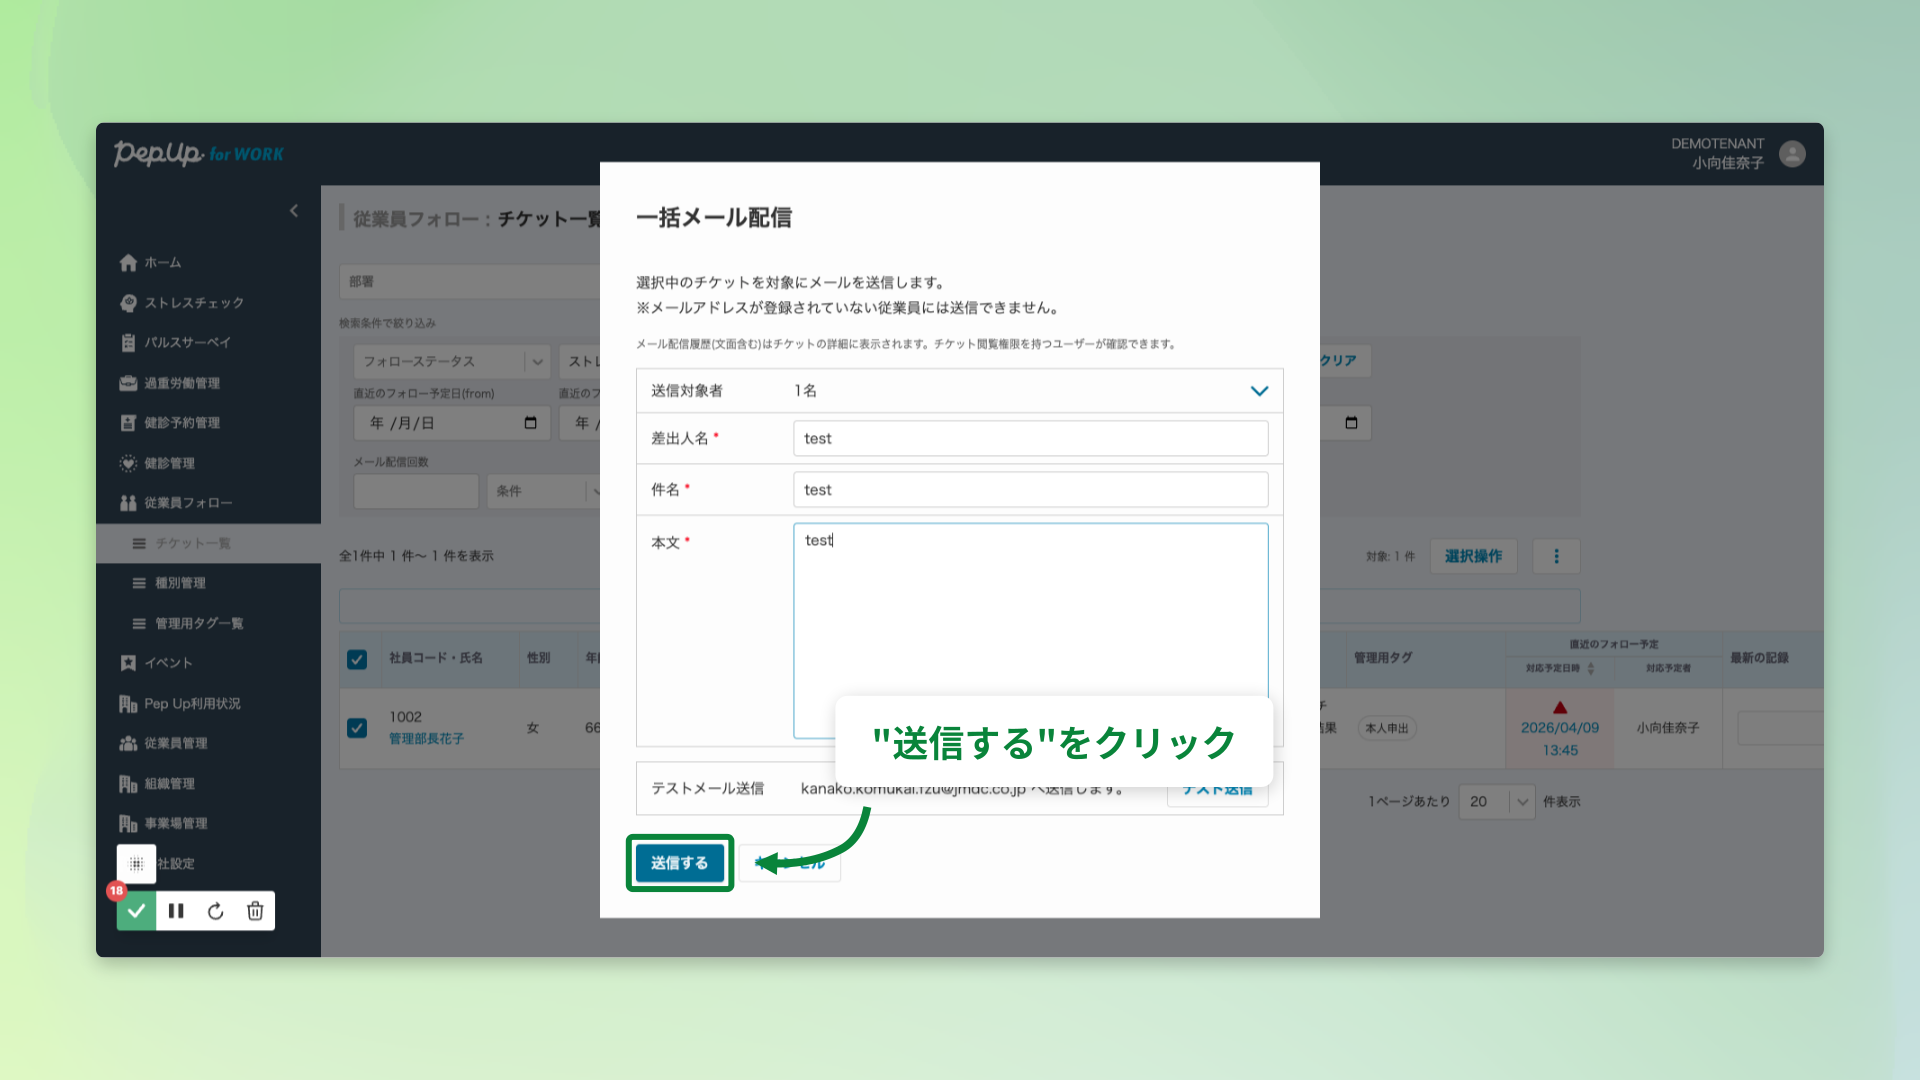
Task: Click the ストレスチェック head icon
Action: tap(128, 303)
